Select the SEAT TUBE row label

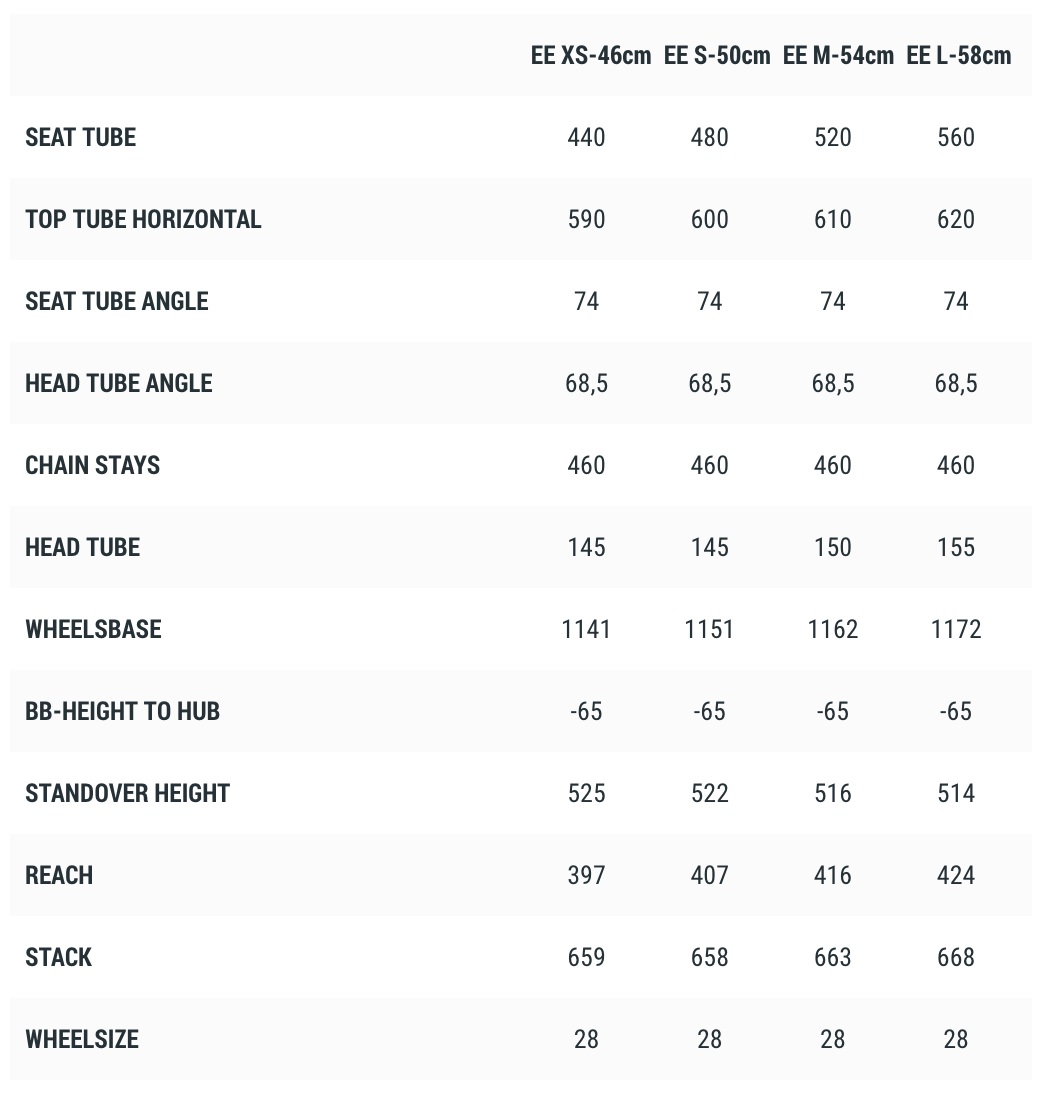click(81, 138)
